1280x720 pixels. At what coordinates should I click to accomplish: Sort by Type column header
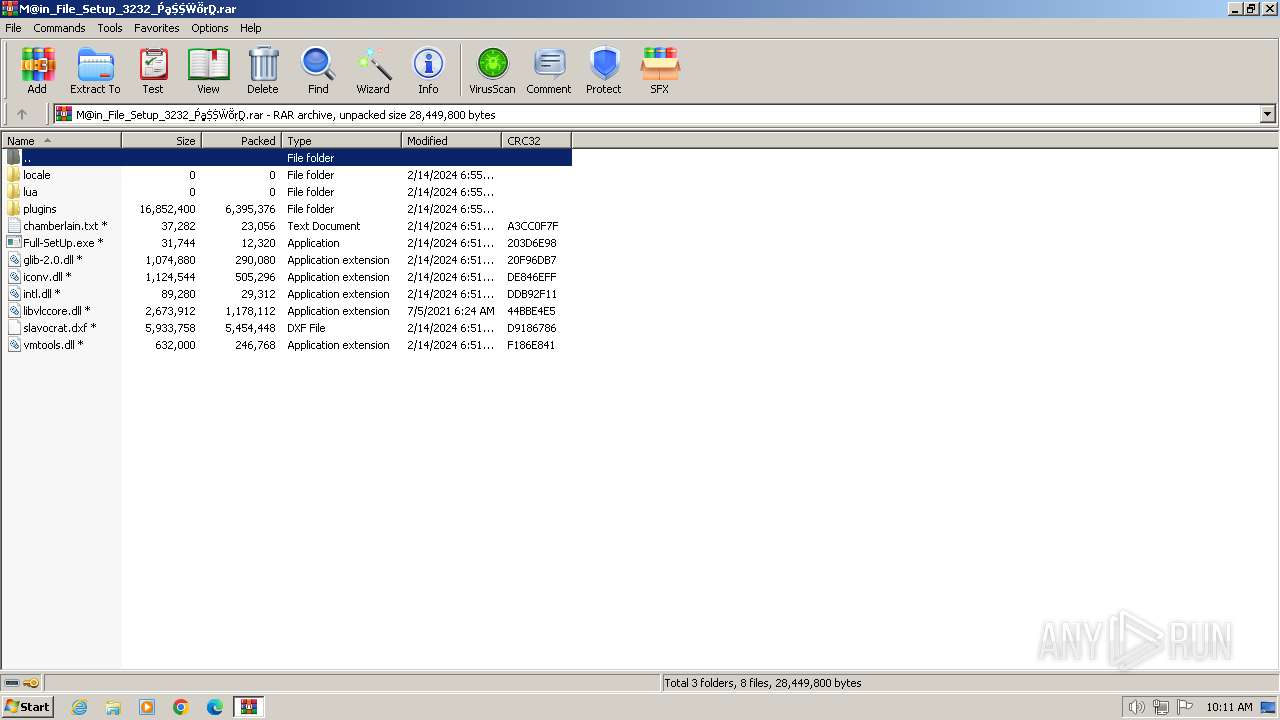tap(341, 141)
